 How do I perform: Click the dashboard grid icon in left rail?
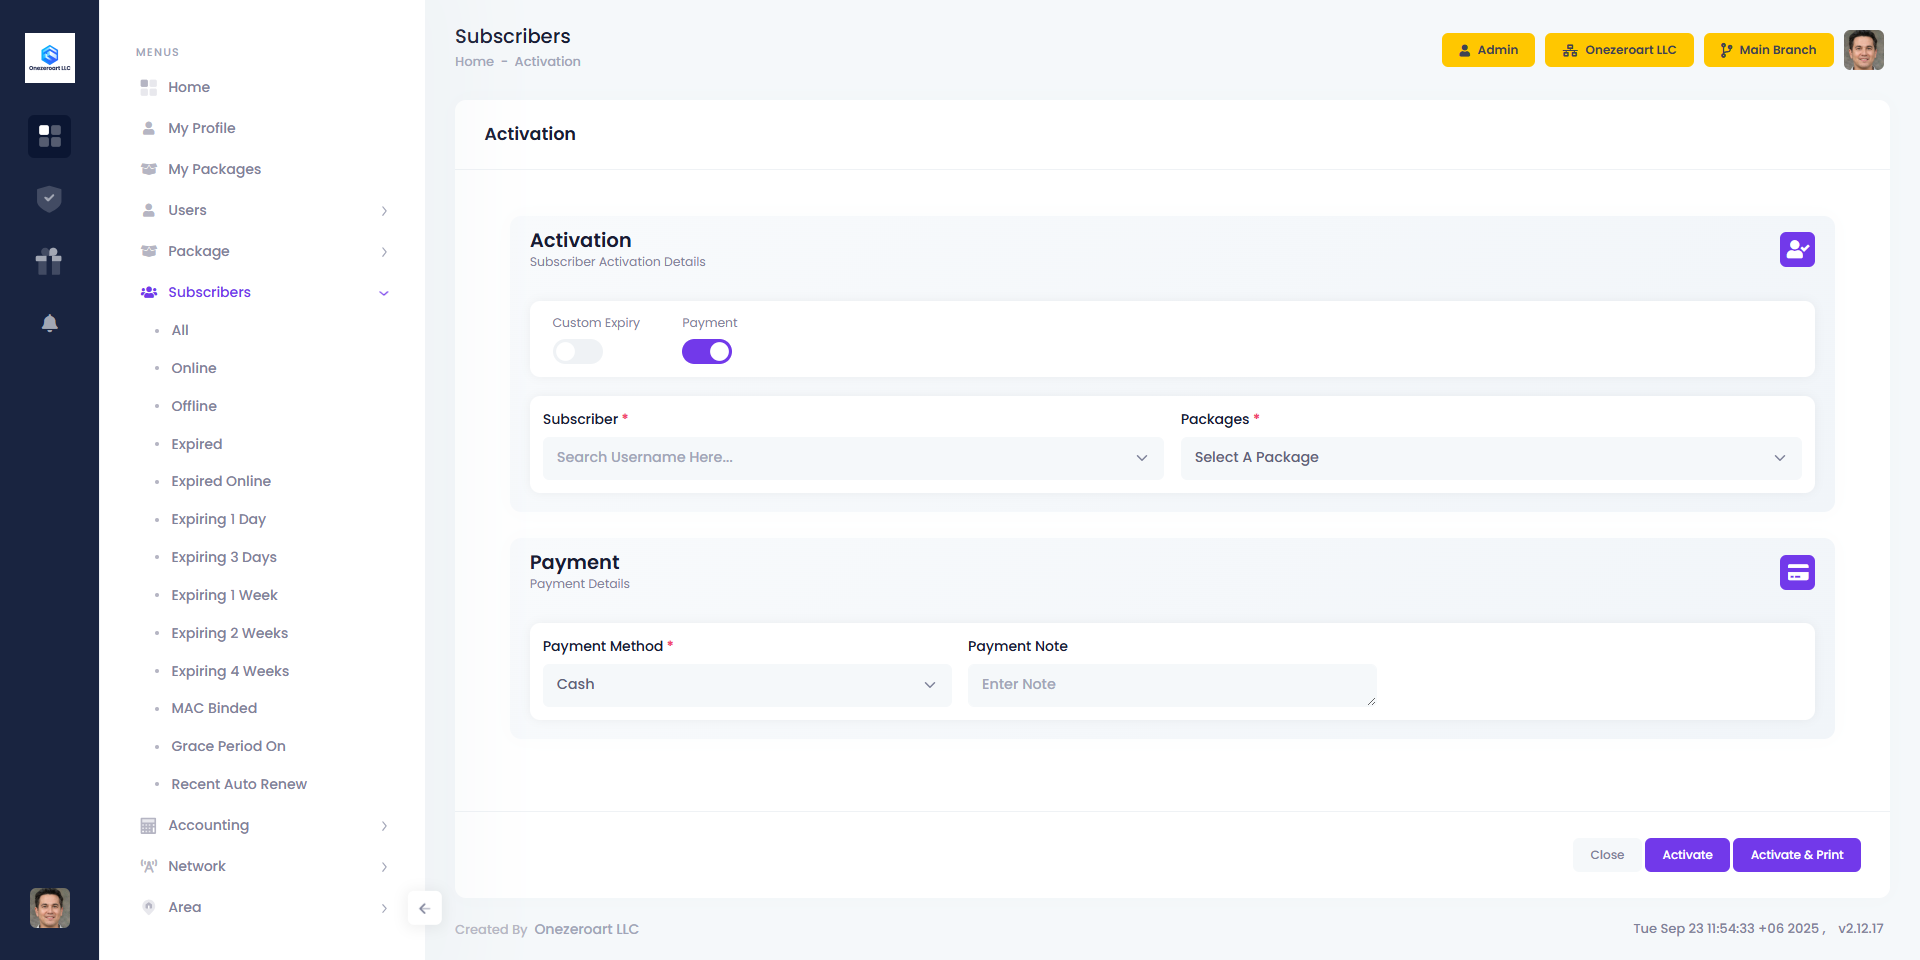[49, 136]
